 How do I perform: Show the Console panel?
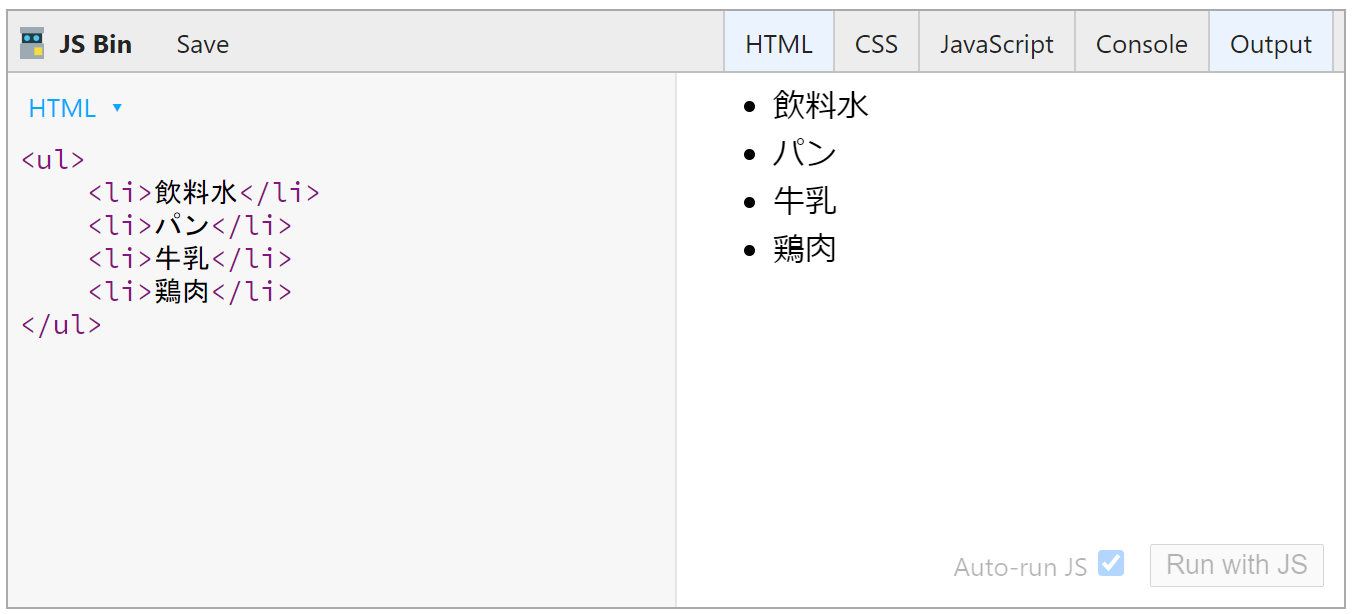[x=1141, y=44]
